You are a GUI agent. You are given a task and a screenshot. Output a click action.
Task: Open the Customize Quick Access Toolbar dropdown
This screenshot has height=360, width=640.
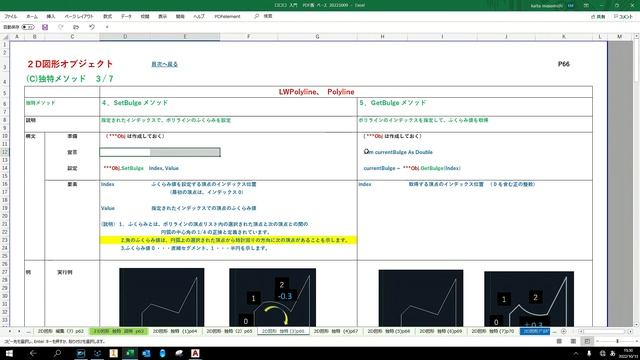coord(107,27)
